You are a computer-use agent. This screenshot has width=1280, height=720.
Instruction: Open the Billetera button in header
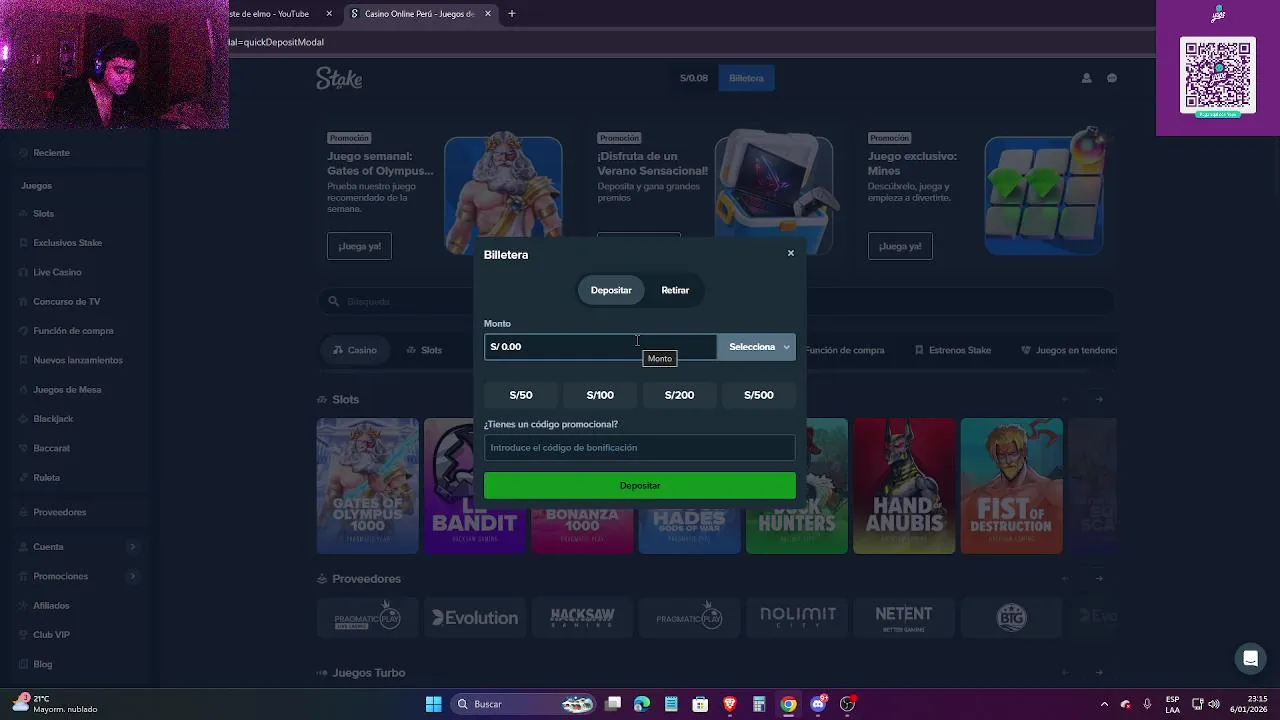(746, 78)
